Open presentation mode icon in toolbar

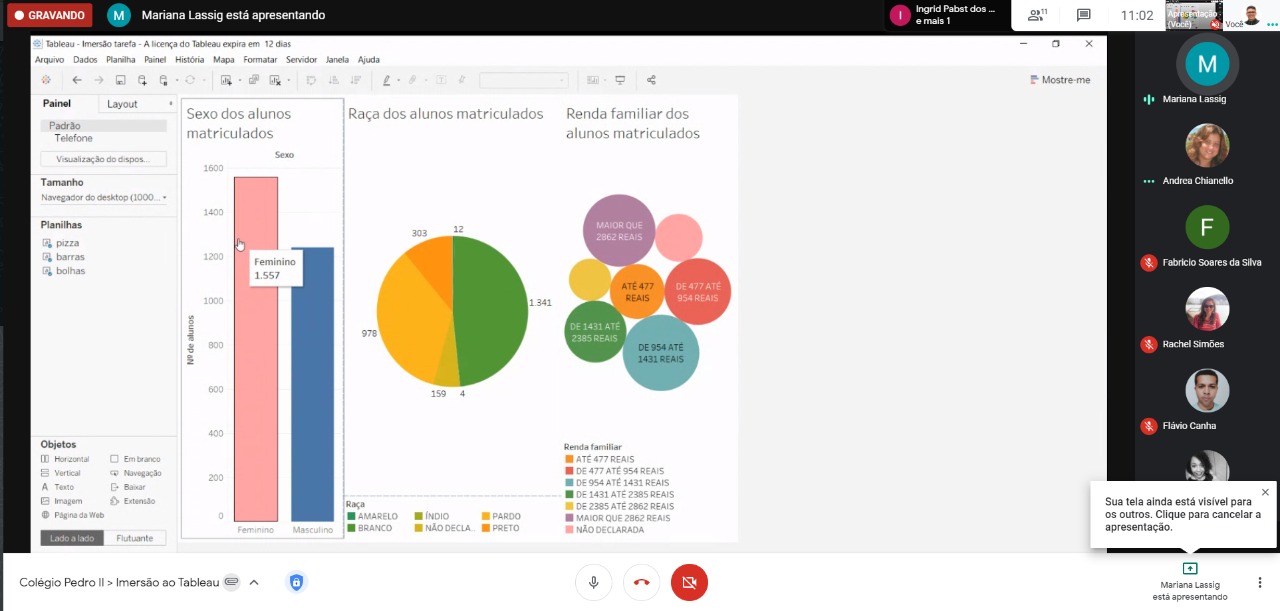click(620, 80)
